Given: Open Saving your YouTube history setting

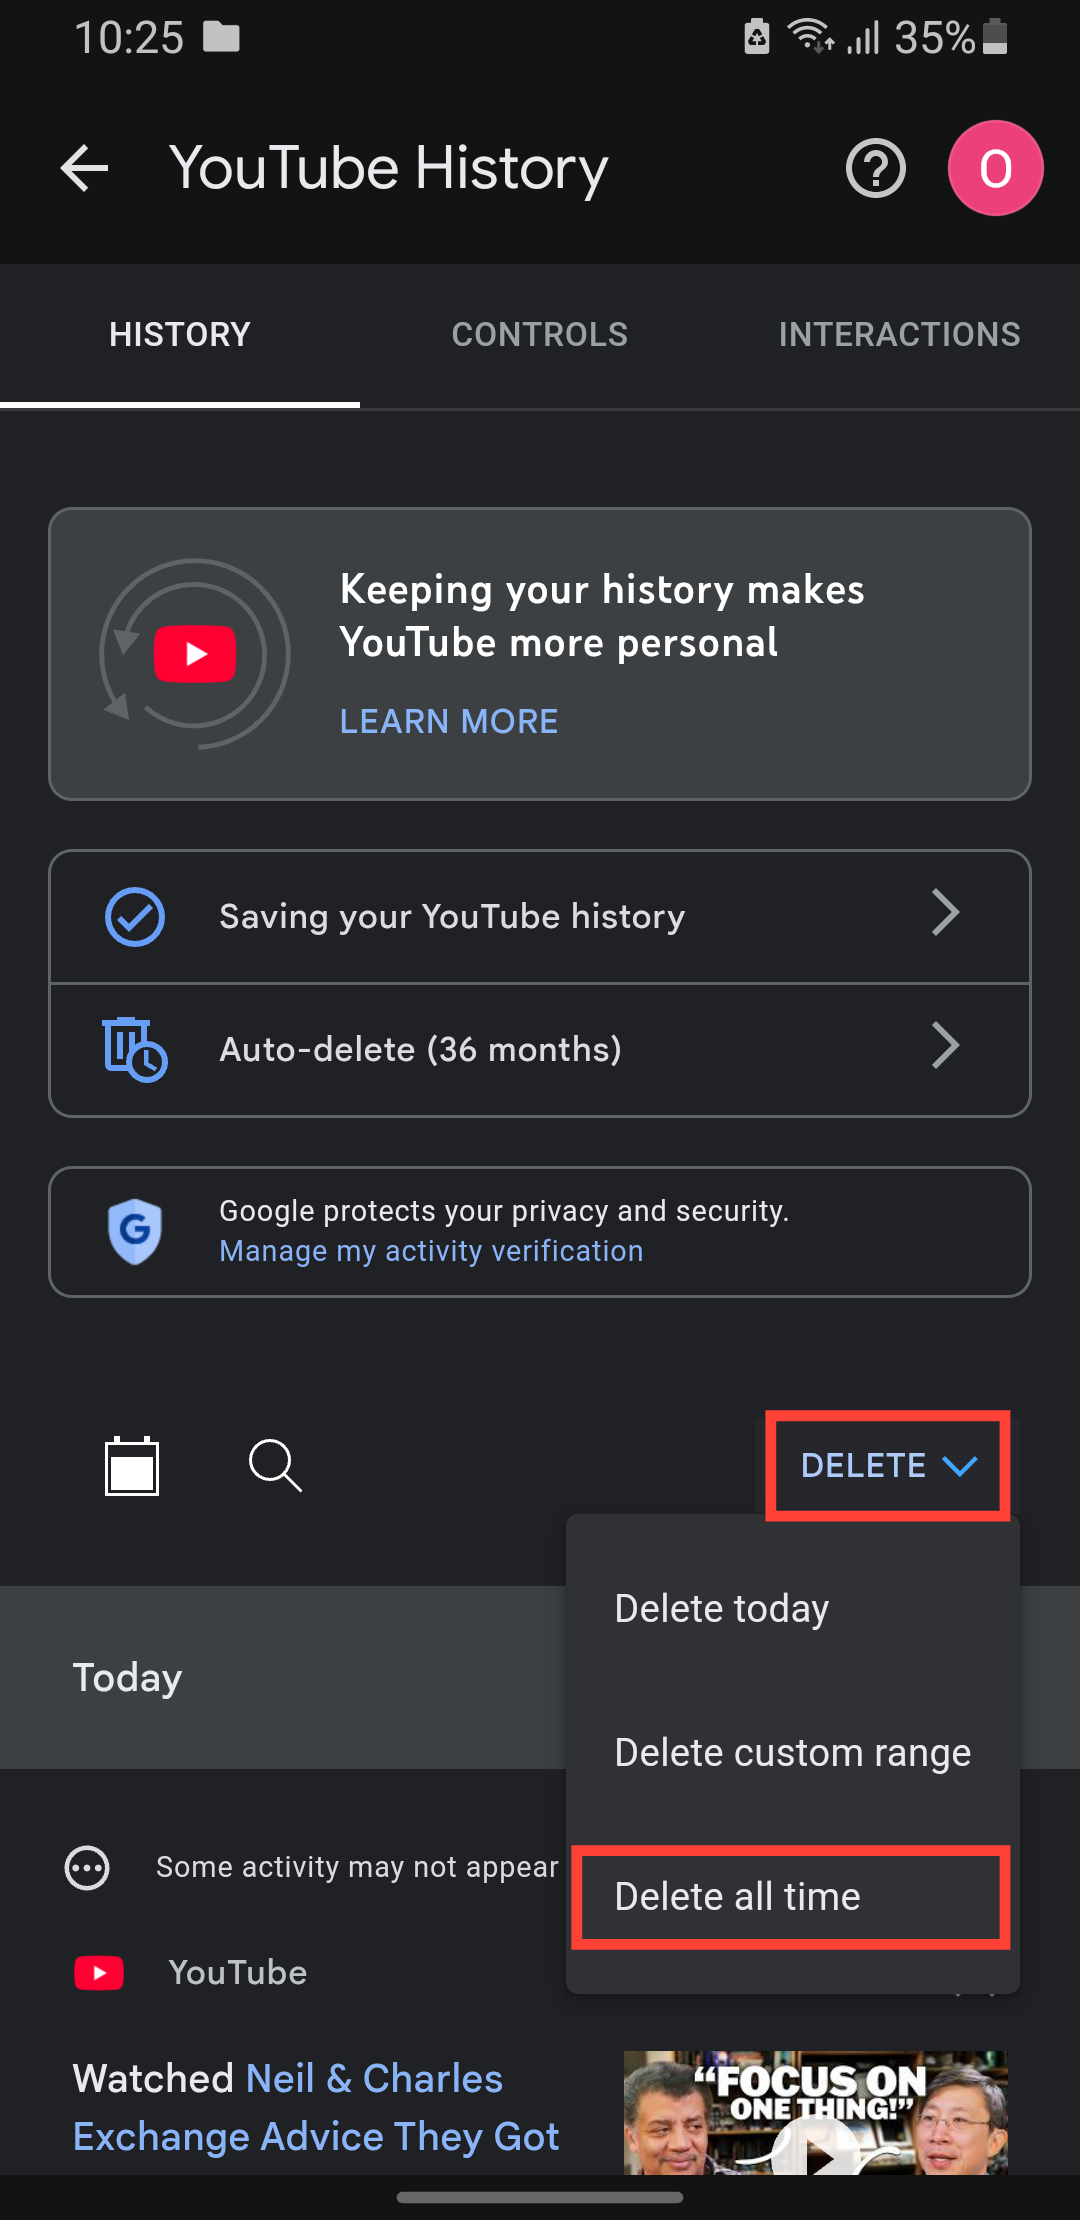Looking at the screenshot, I should pyautogui.click(x=452, y=916).
